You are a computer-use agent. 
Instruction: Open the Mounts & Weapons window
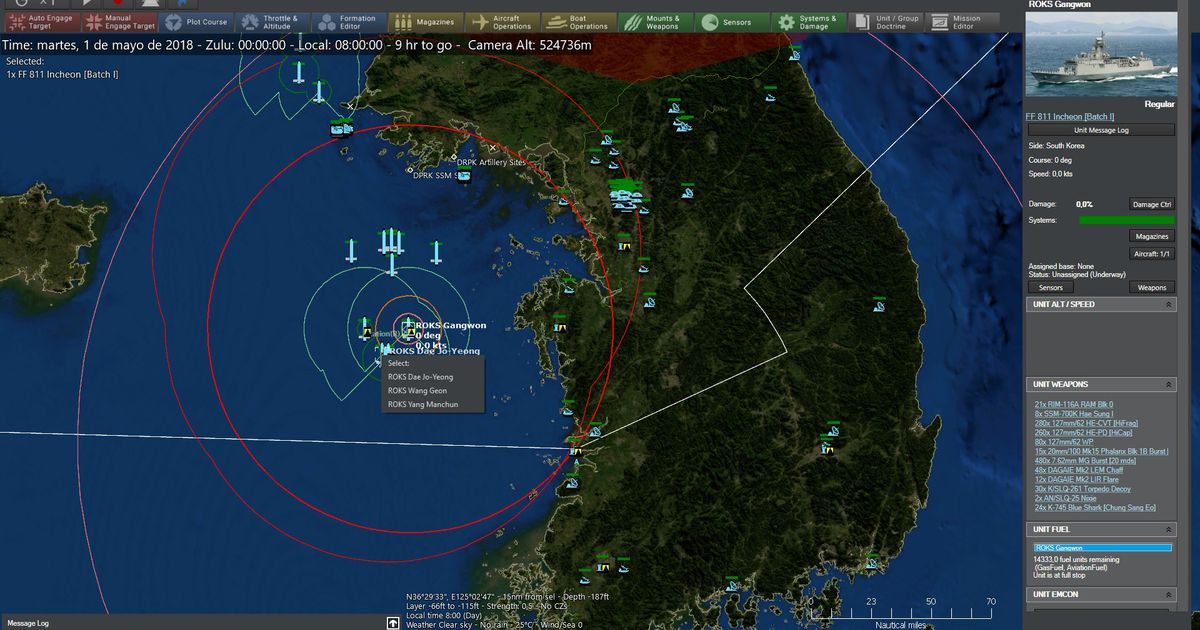pyautogui.click(x=654, y=22)
